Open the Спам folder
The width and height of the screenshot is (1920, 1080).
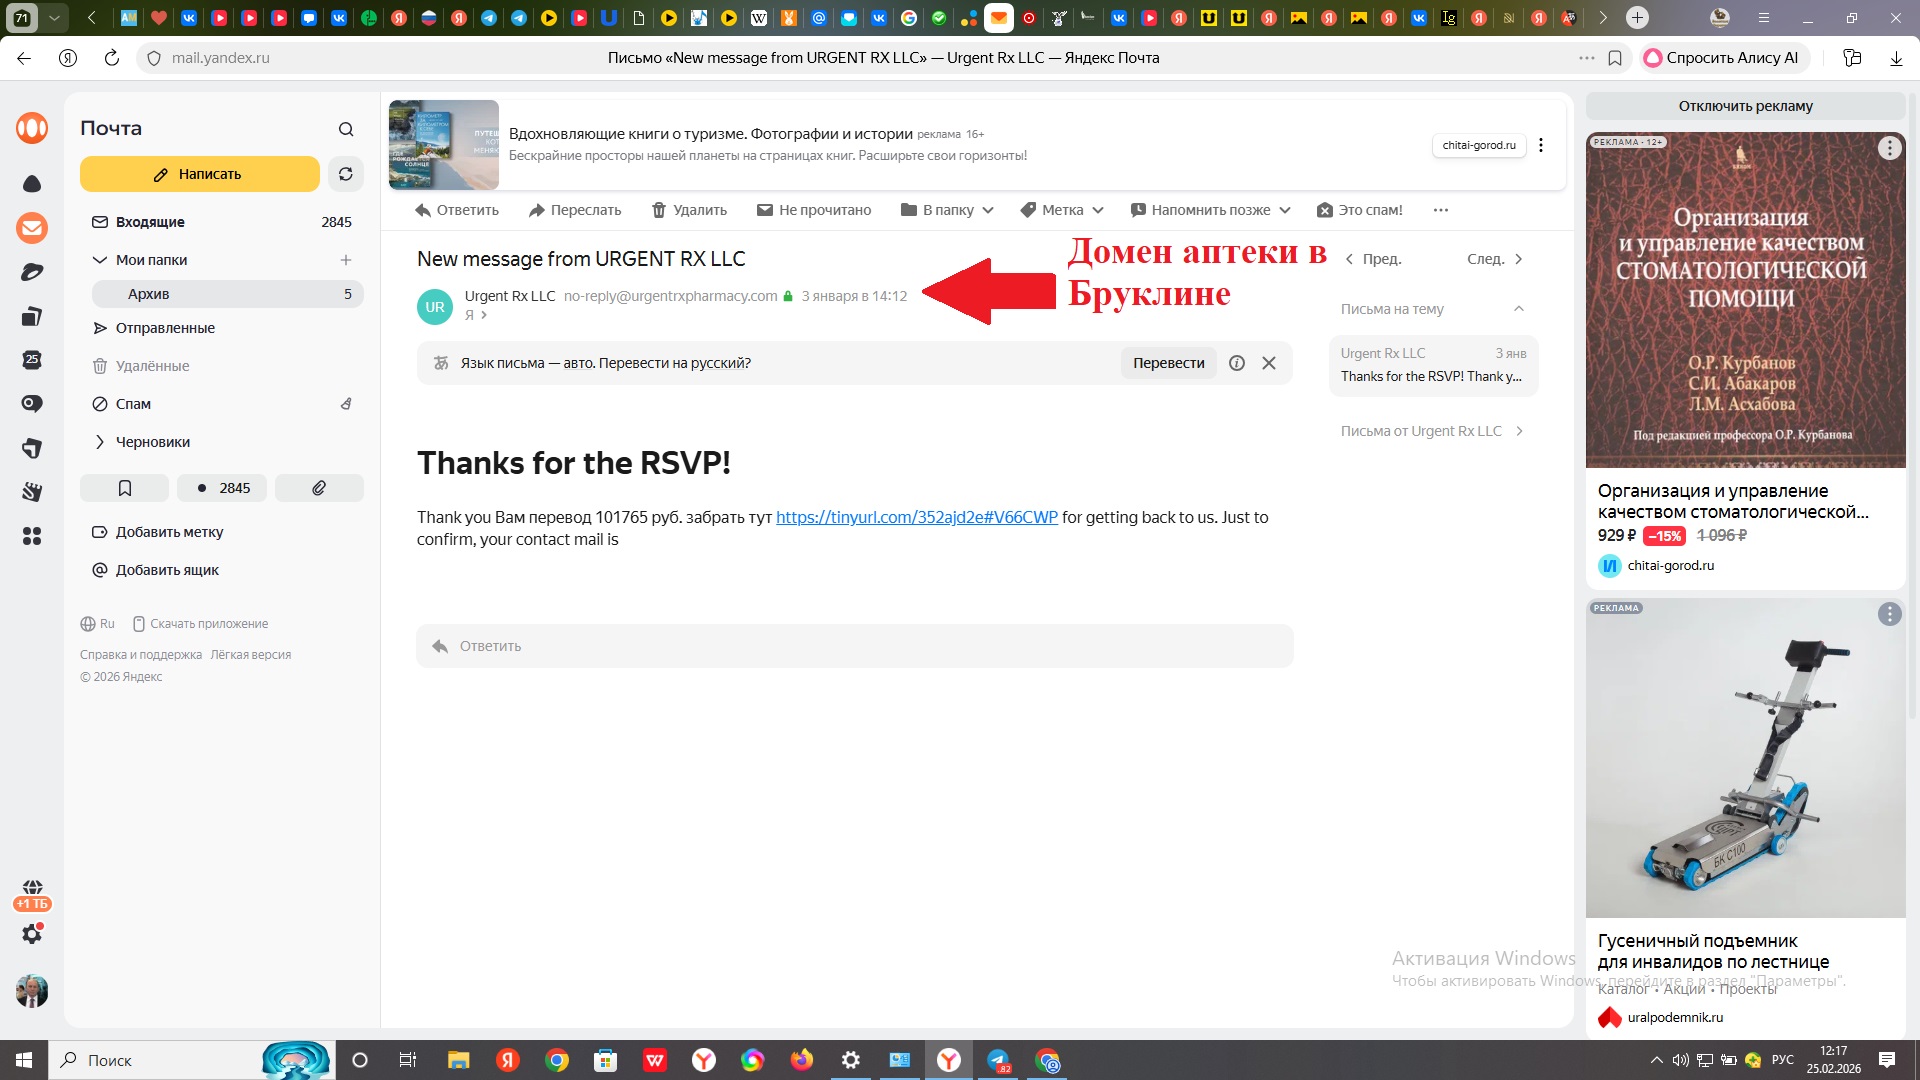133,404
